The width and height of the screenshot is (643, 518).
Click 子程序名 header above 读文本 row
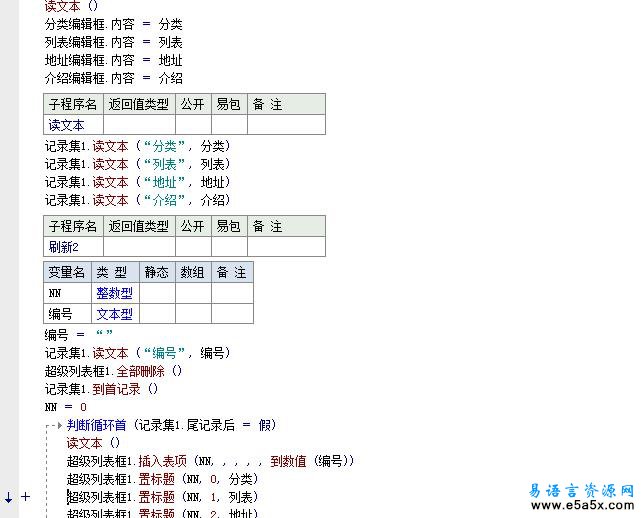pos(73,104)
